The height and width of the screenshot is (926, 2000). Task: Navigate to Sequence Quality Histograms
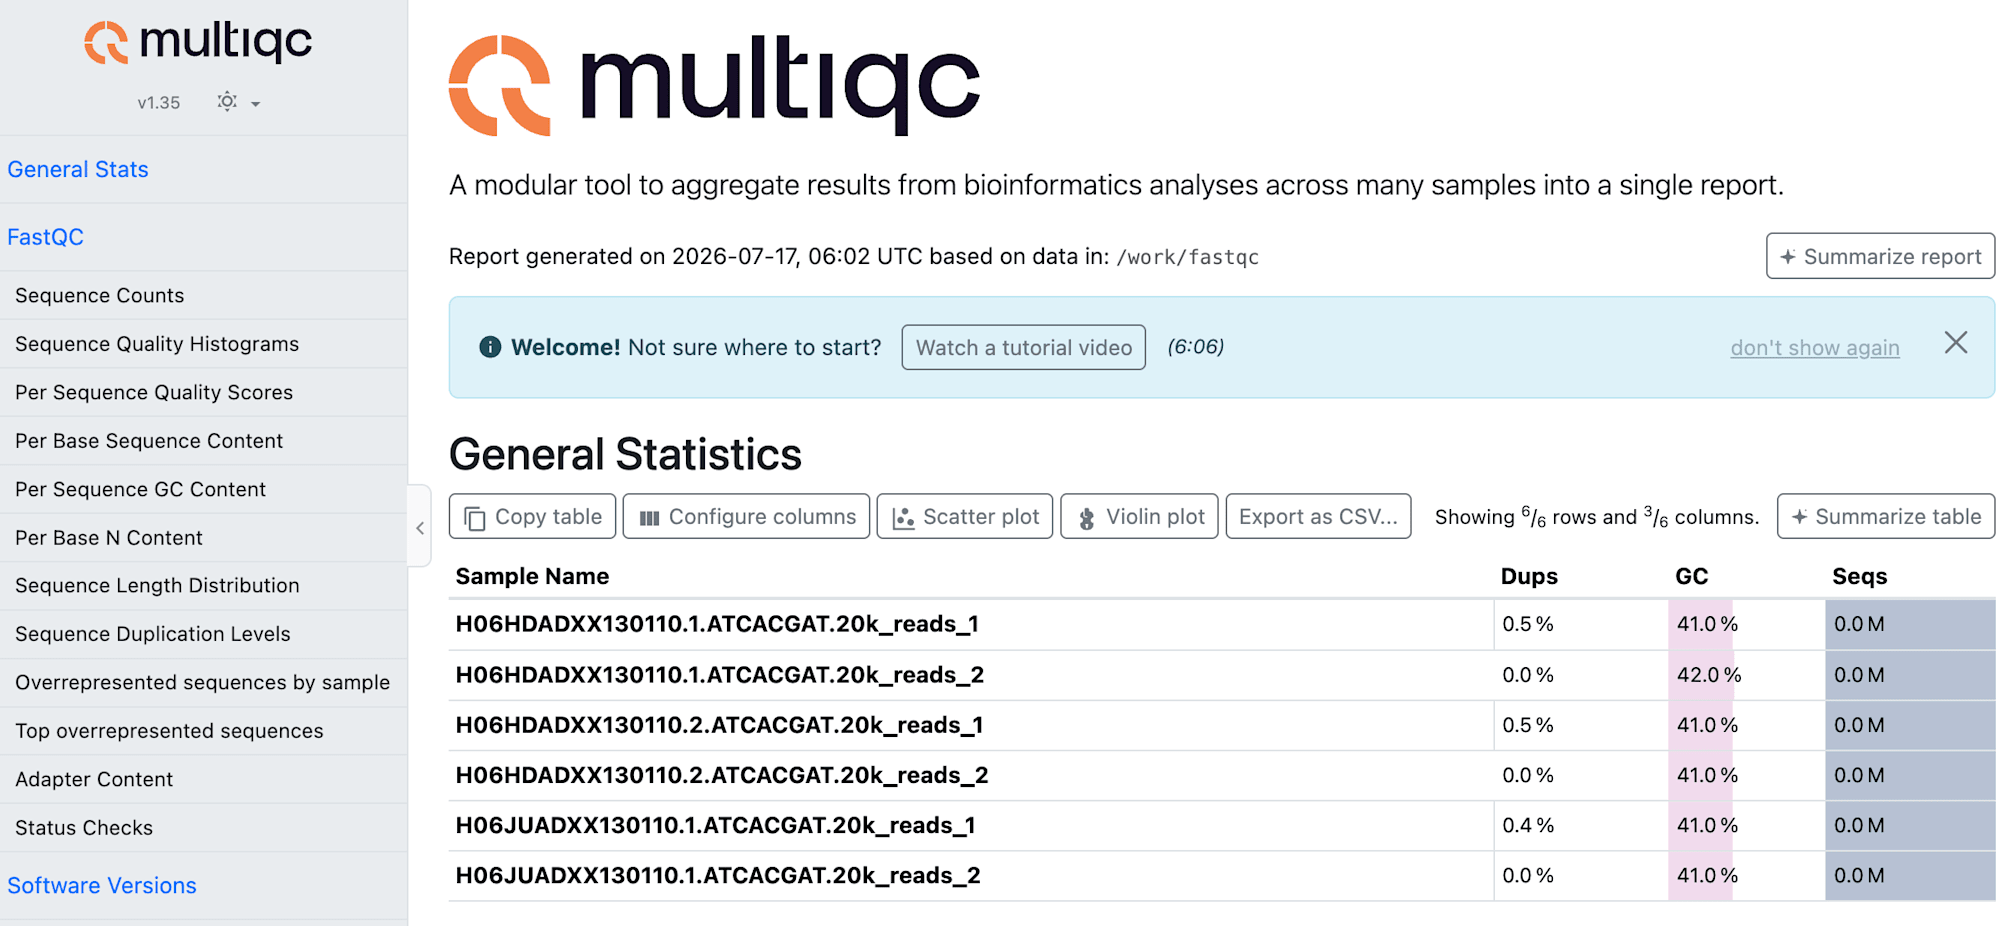157,343
